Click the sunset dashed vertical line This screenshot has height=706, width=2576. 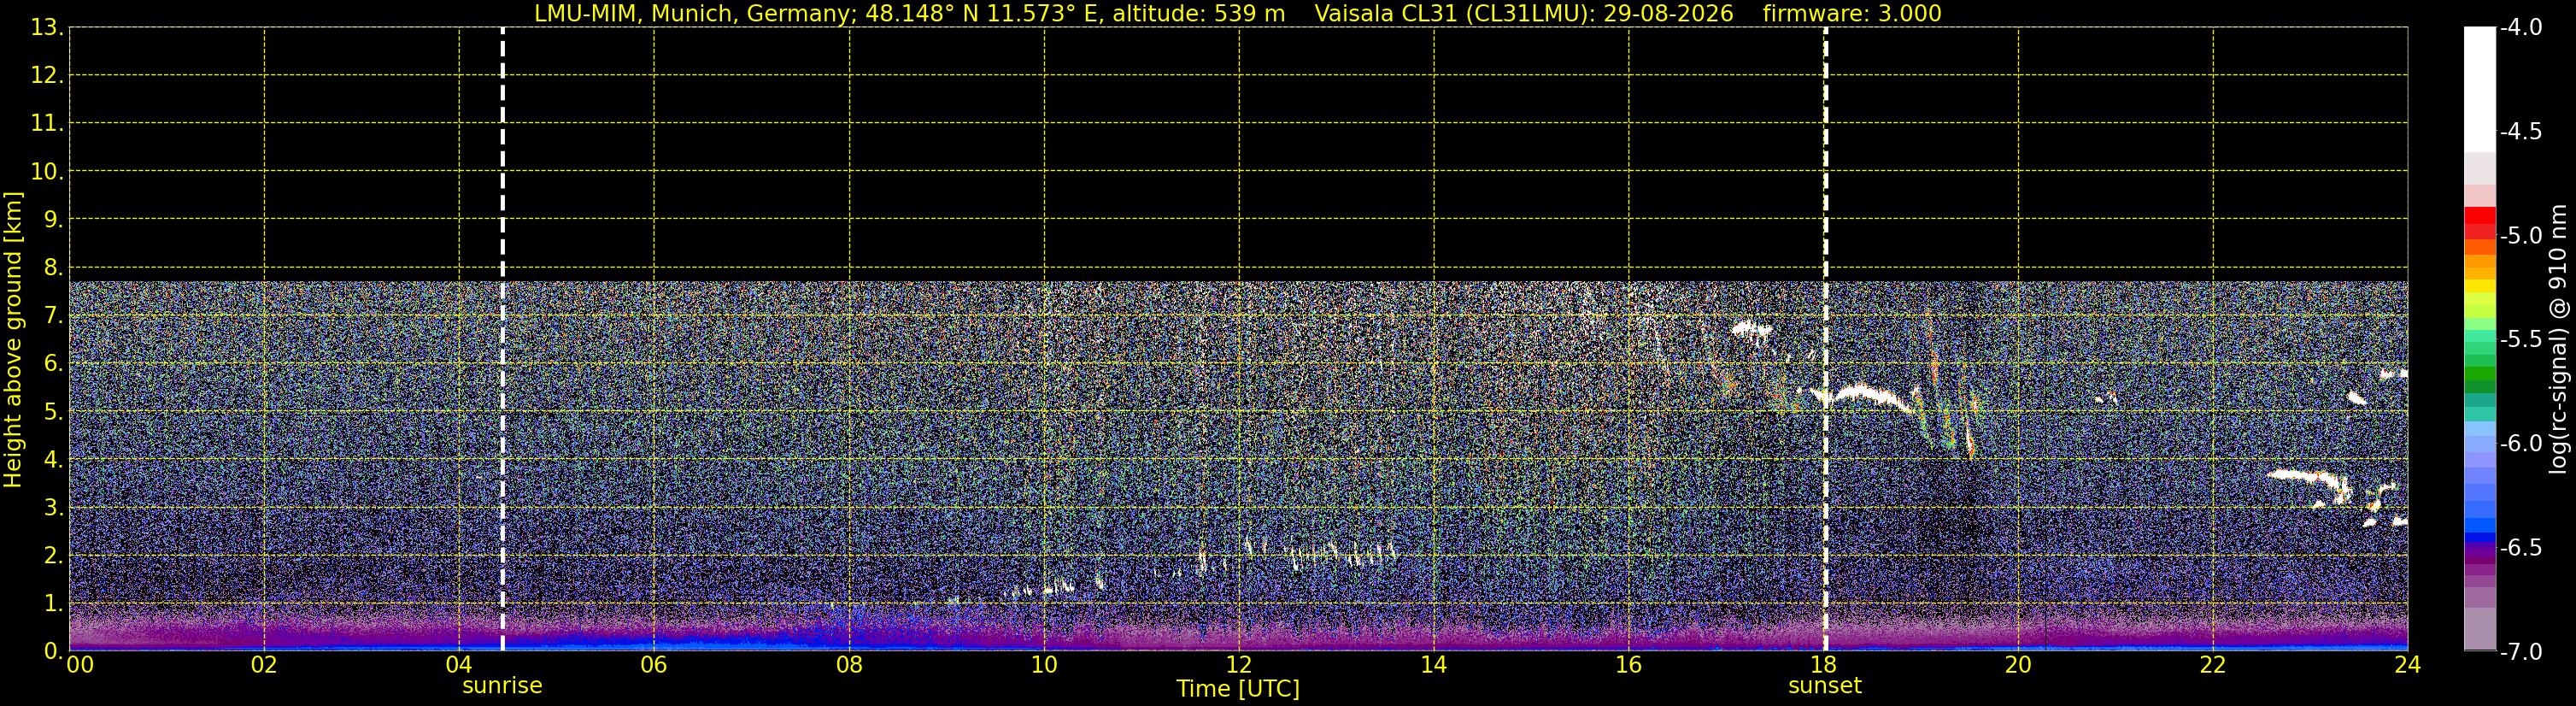point(1825,339)
